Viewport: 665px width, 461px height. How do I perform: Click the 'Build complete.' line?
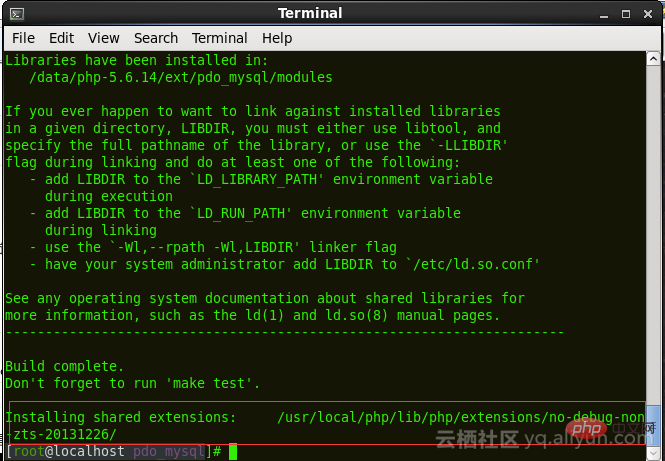click(64, 366)
